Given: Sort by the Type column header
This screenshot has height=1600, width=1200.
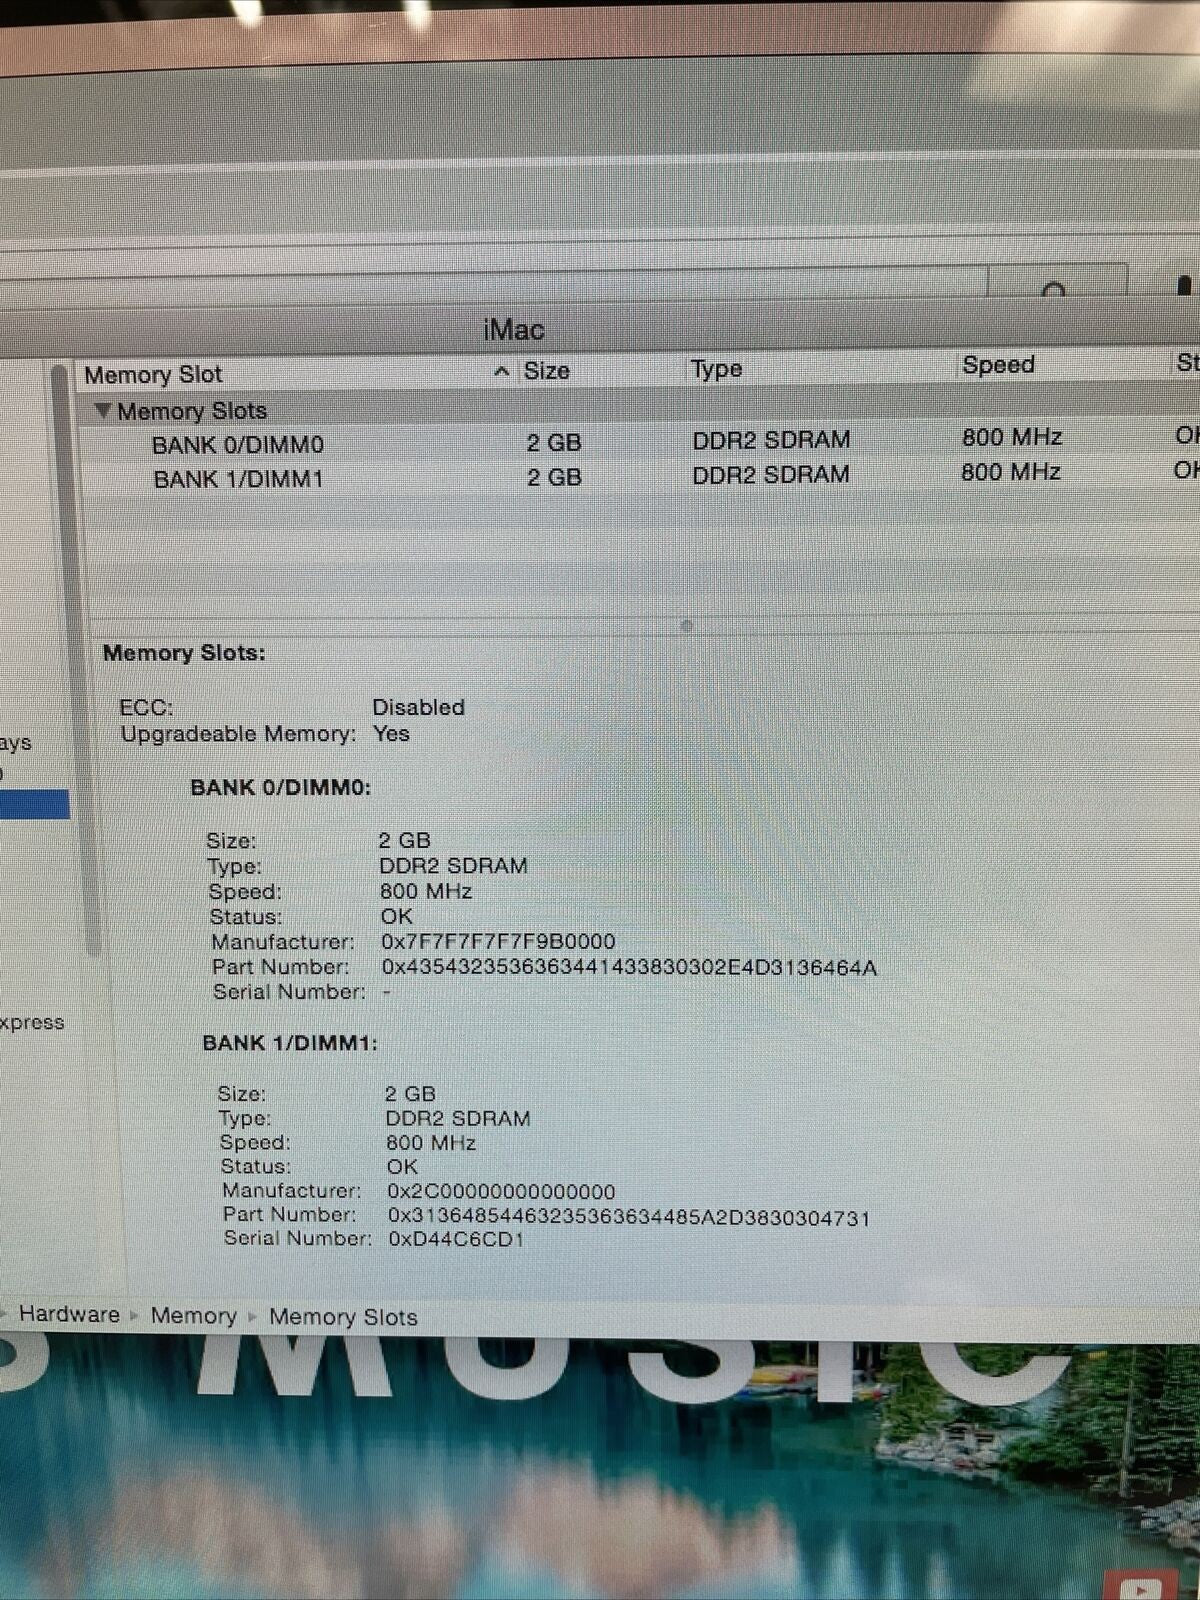Looking at the screenshot, I should click(x=716, y=369).
